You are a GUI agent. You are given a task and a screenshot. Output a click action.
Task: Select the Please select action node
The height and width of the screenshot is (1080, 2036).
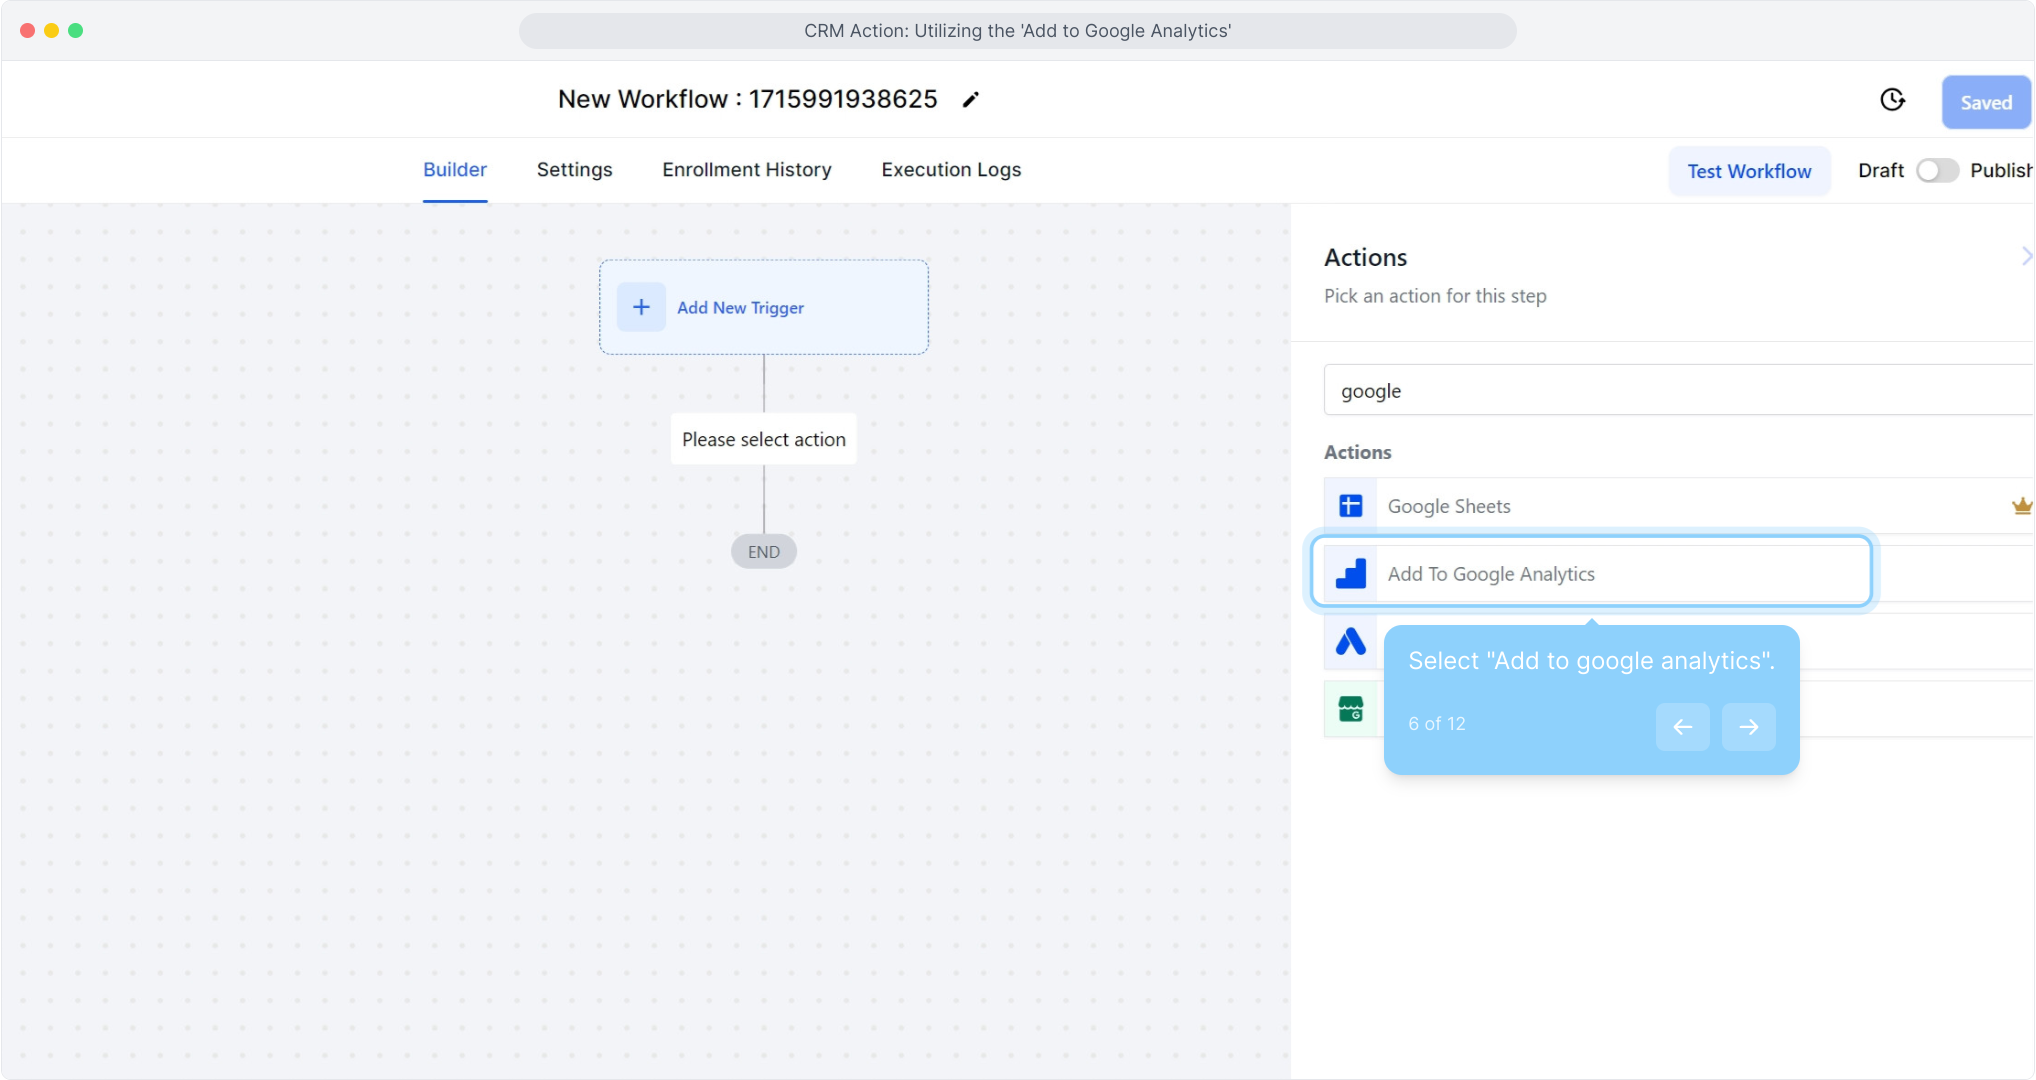point(763,440)
